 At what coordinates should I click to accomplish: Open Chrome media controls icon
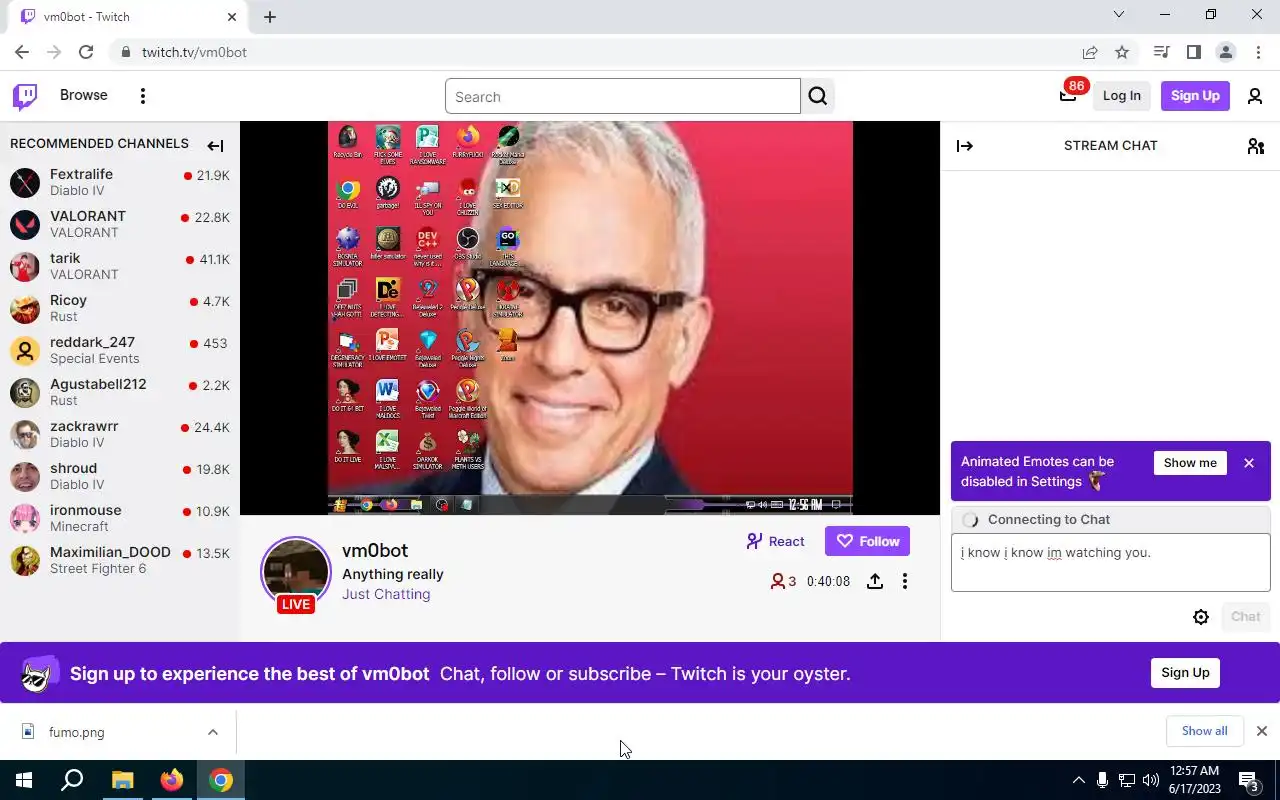tap(1161, 52)
